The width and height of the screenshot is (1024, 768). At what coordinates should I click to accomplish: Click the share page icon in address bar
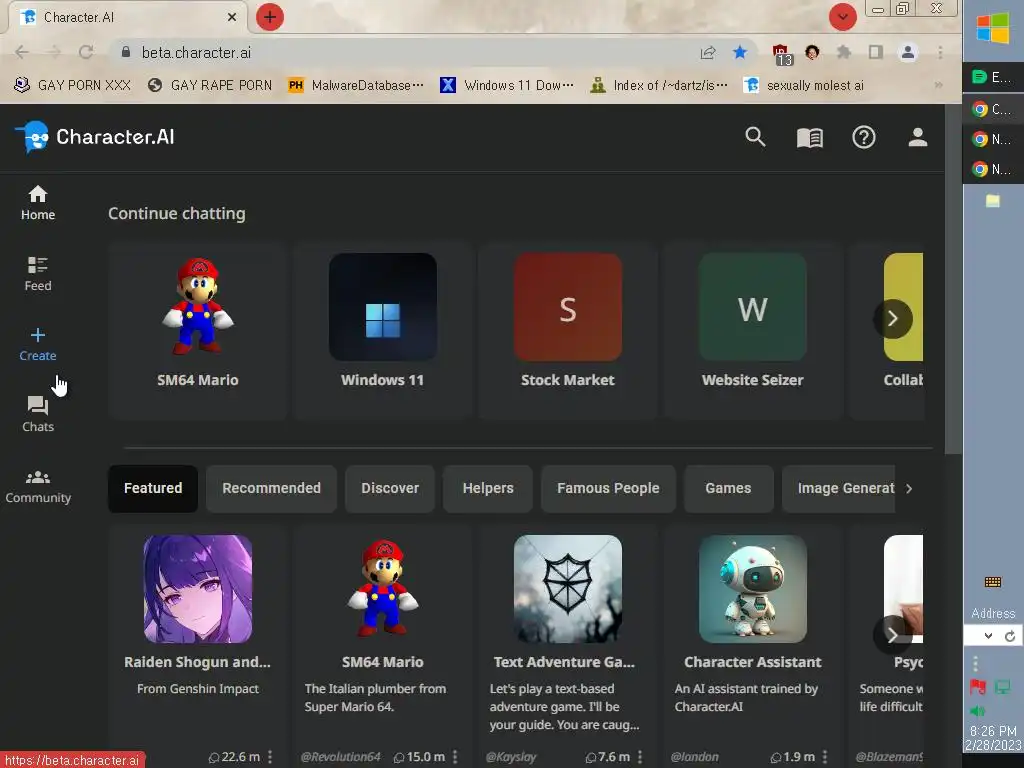(x=708, y=52)
